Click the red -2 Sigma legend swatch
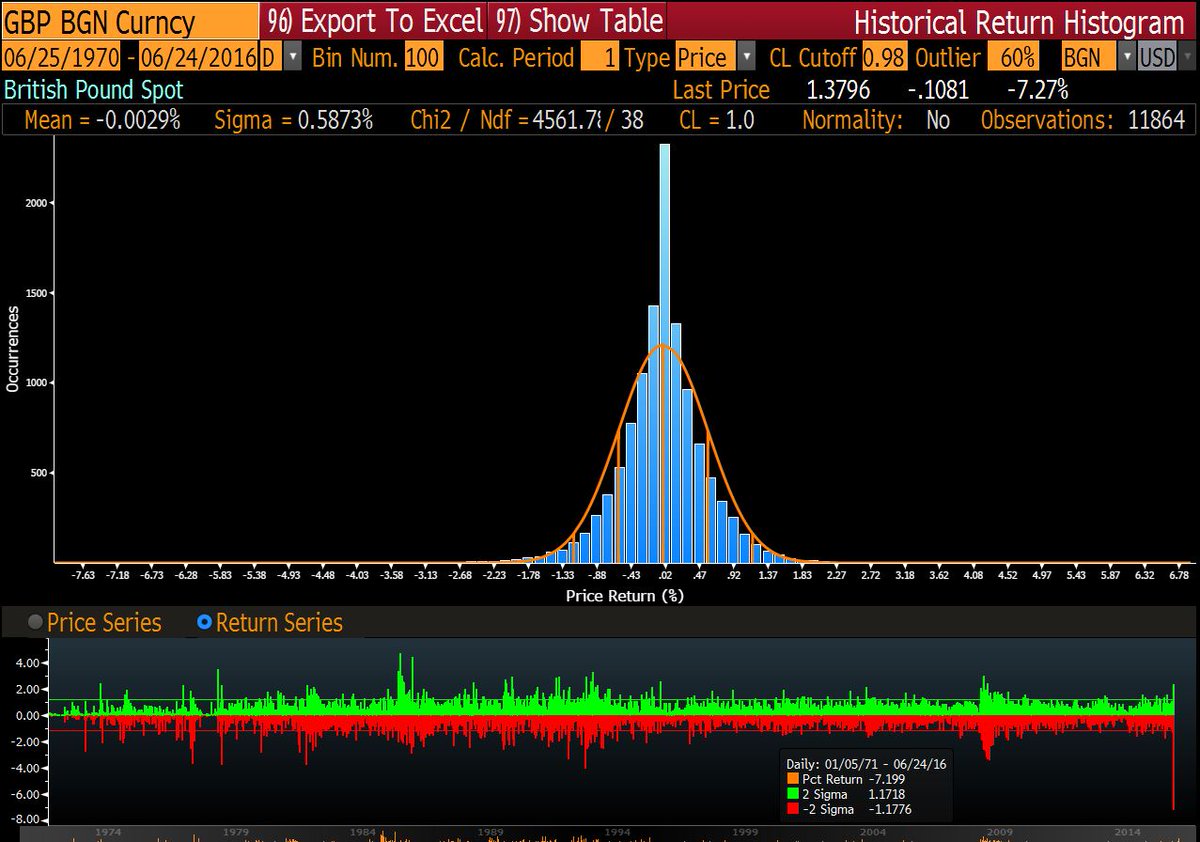 794,809
